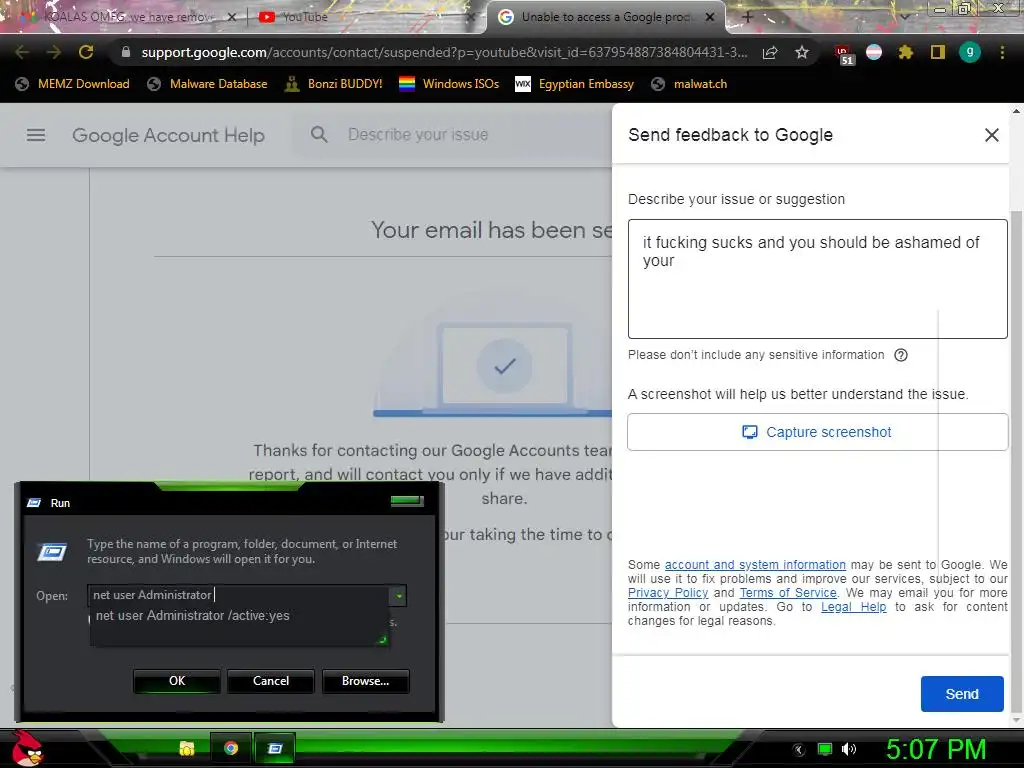Close the Send feedback to Google panel

point(991,135)
